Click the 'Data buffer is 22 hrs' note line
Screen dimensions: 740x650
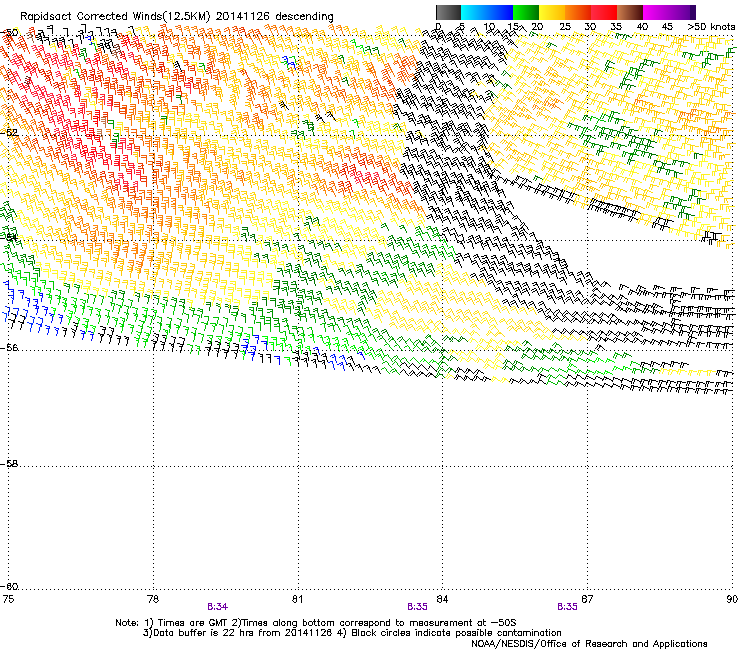coord(352,633)
